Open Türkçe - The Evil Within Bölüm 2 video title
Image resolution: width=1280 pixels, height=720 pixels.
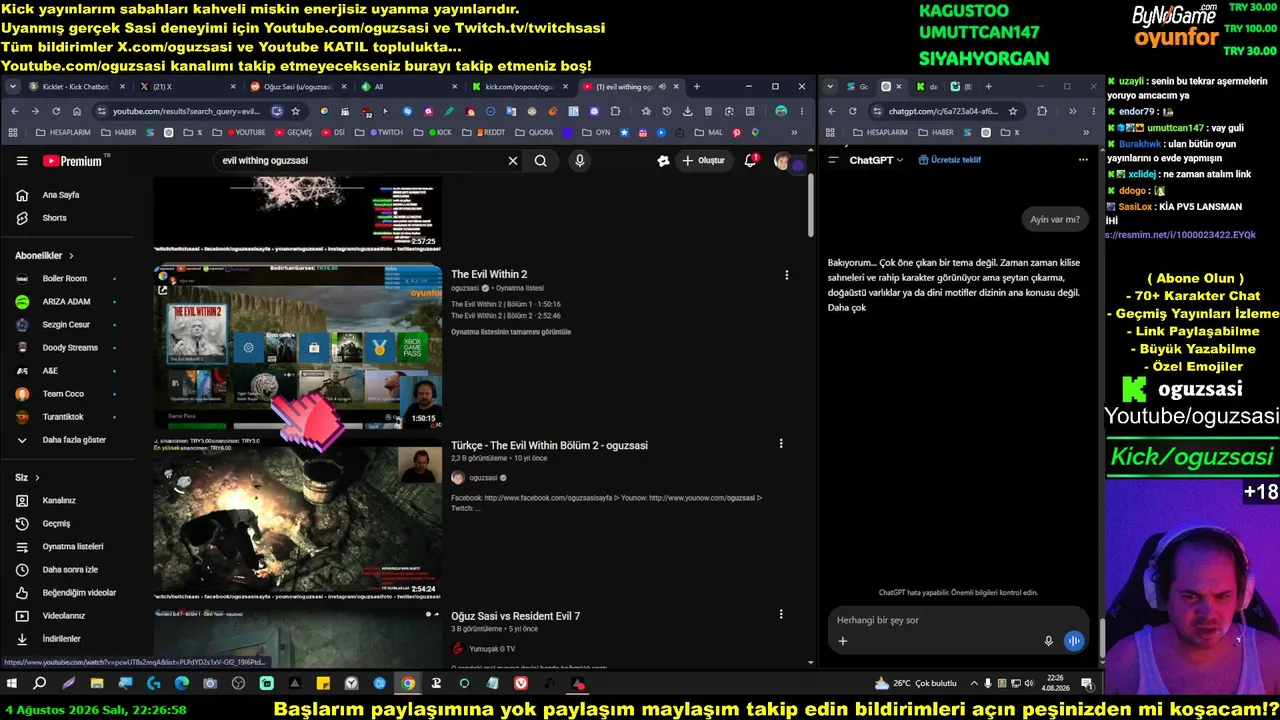pos(549,445)
